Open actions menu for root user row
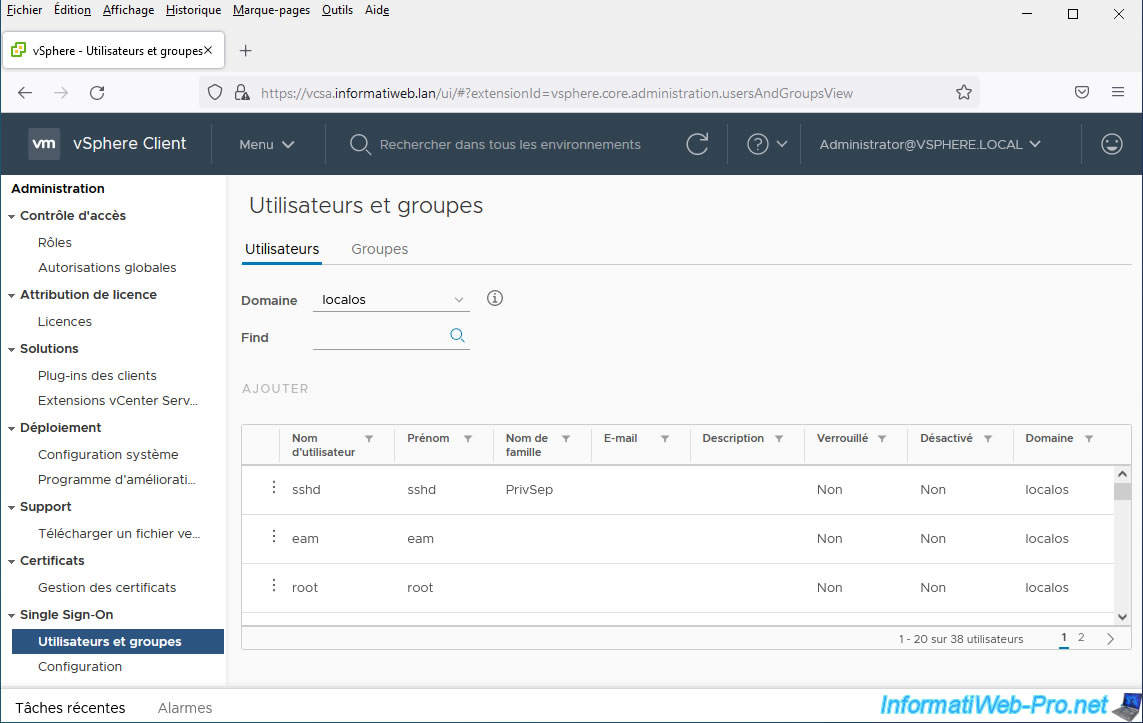 click(x=274, y=585)
